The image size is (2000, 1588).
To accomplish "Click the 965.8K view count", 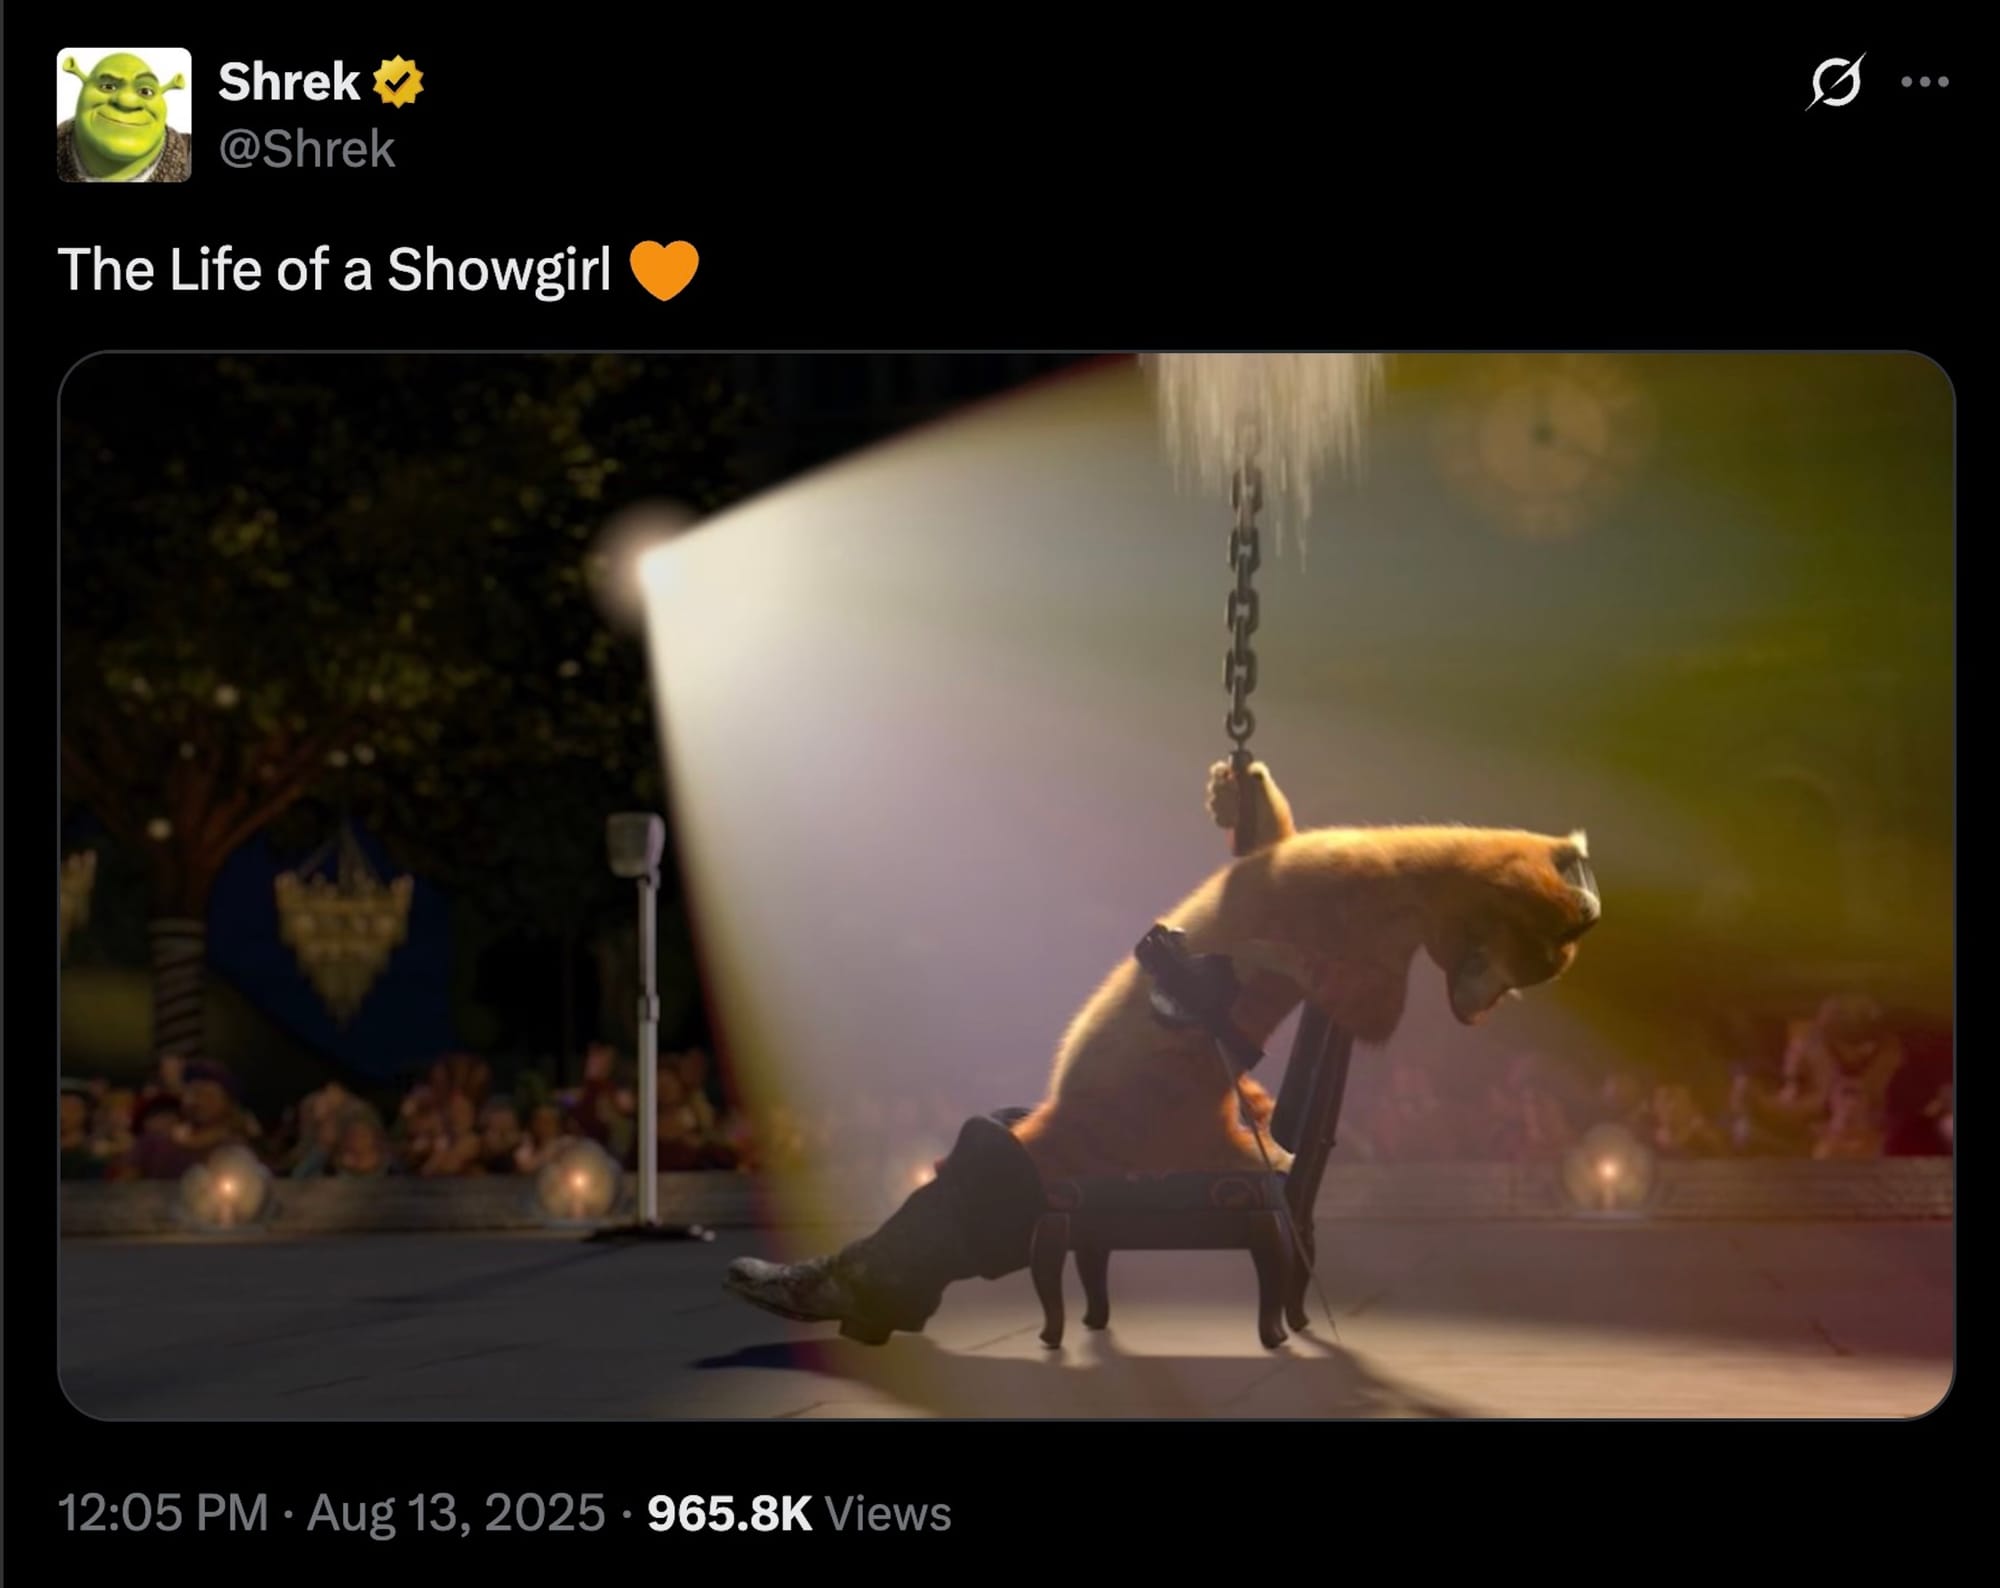I will click(x=729, y=1513).
